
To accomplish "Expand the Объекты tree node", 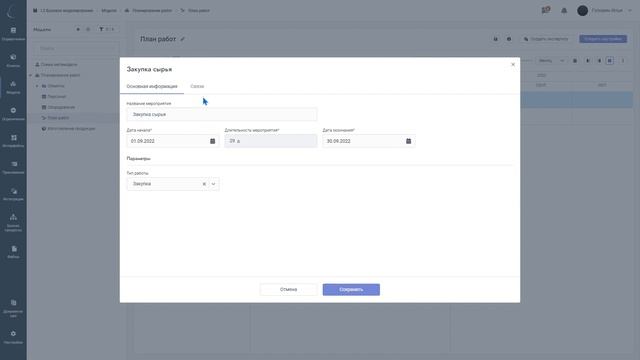I will (x=37, y=86).
